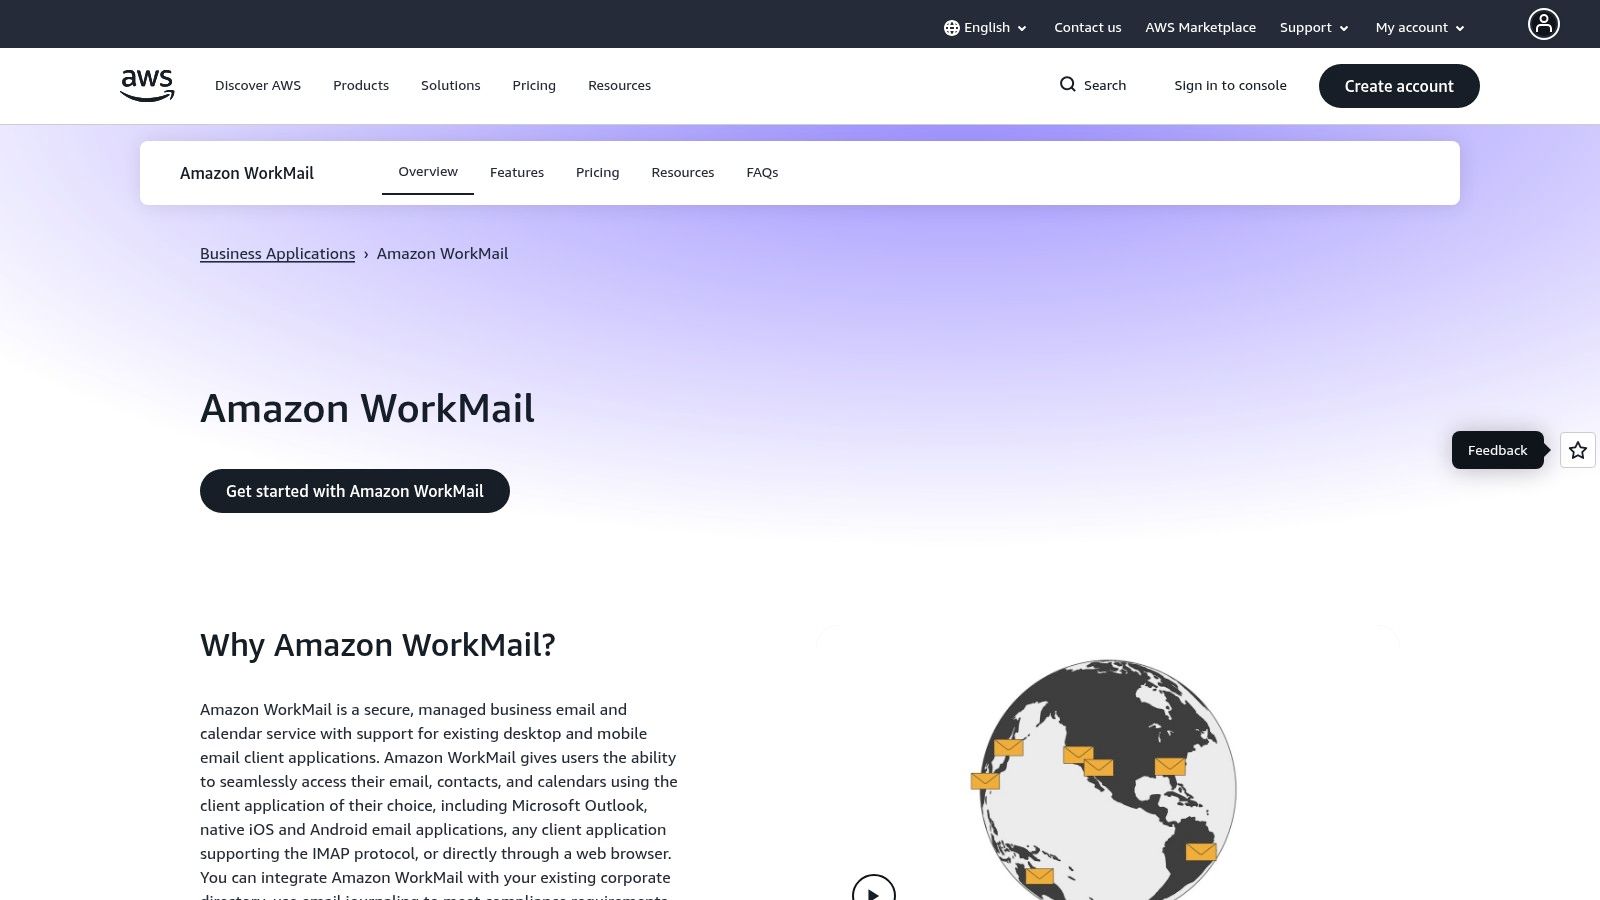Viewport: 1600px width, 900px height.
Task: Click the Sign in to console link
Action: click(1230, 85)
